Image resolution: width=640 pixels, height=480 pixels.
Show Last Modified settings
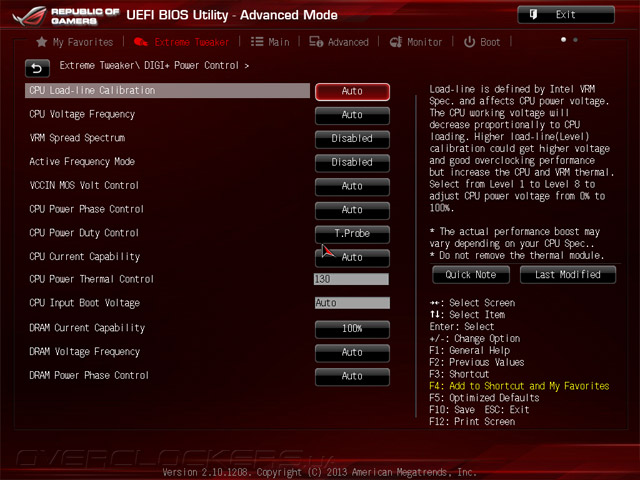568,275
